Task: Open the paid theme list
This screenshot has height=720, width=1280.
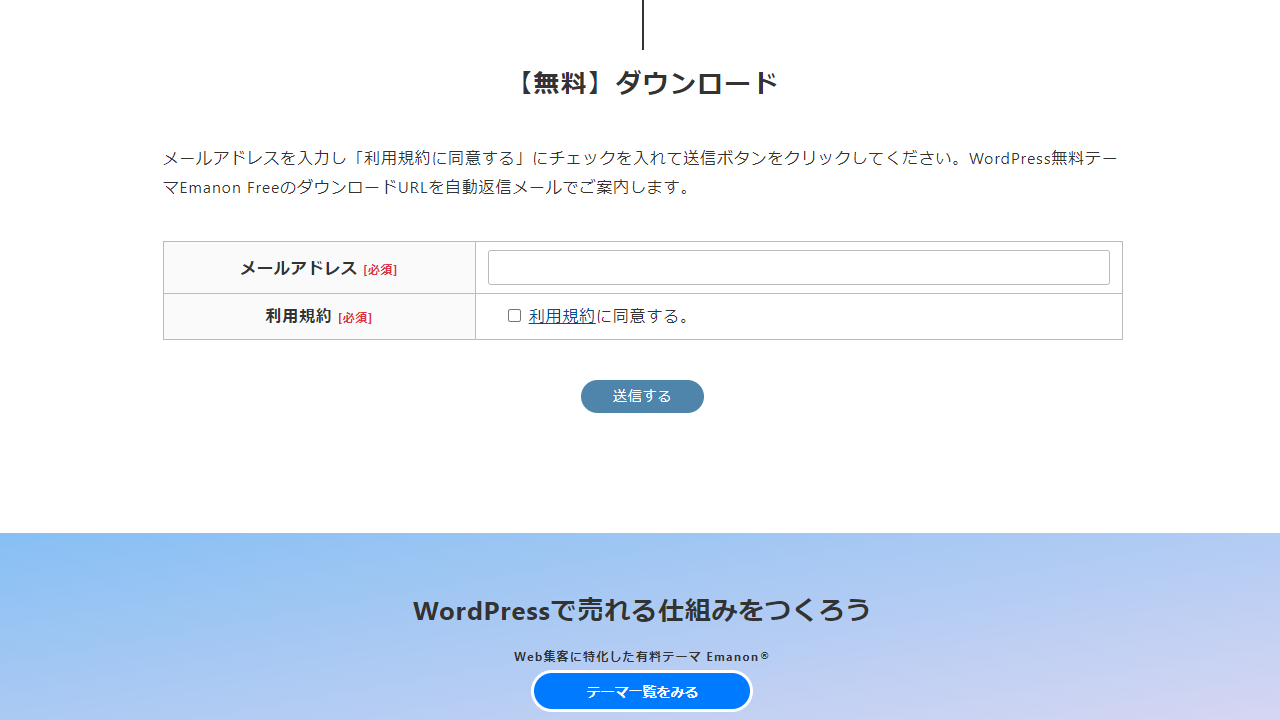Action: pos(642,691)
